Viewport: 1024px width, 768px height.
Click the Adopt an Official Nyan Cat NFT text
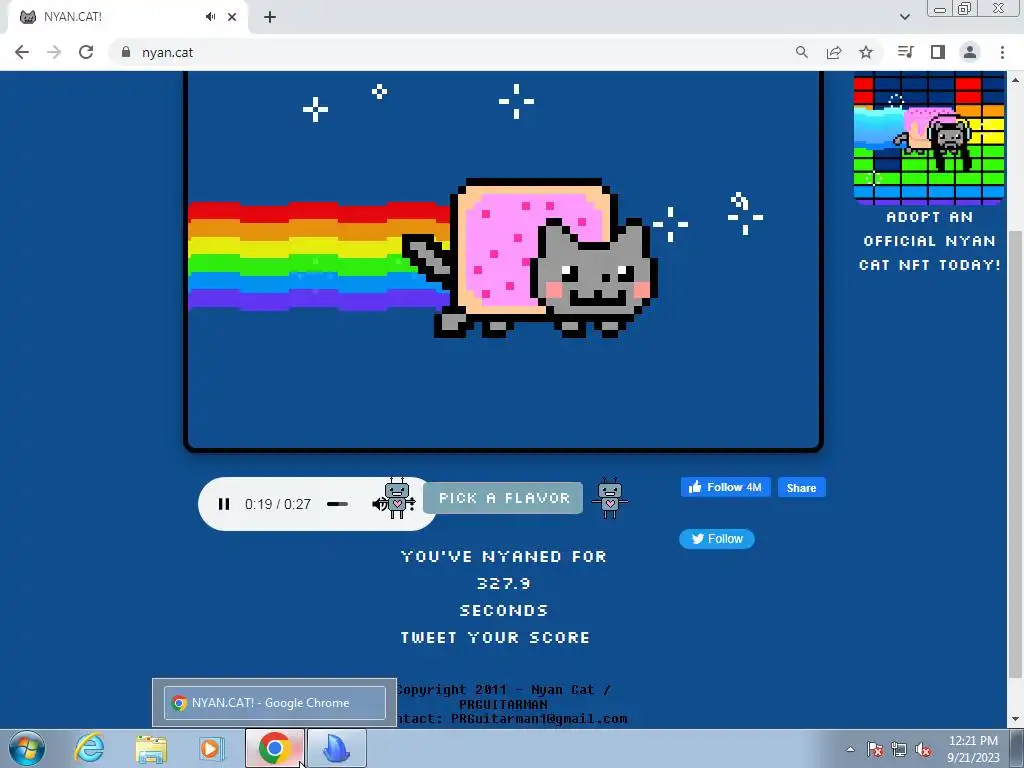point(929,241)
